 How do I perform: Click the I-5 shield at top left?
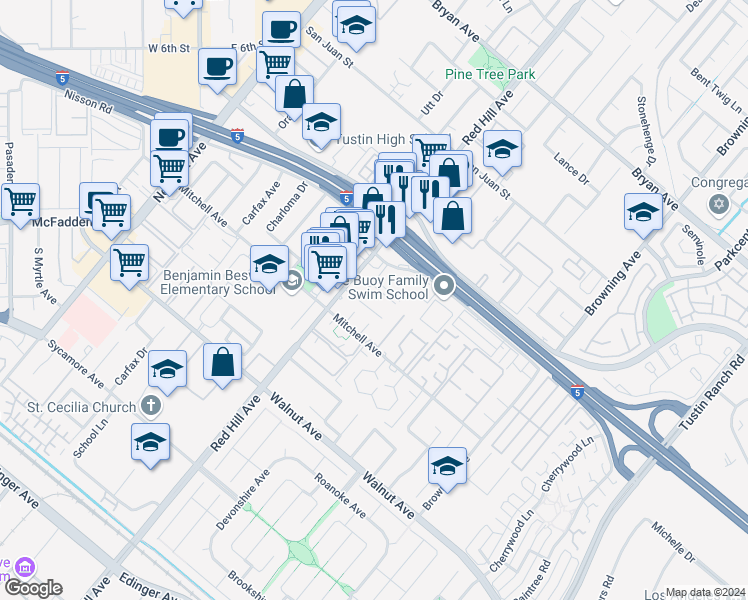62,78
